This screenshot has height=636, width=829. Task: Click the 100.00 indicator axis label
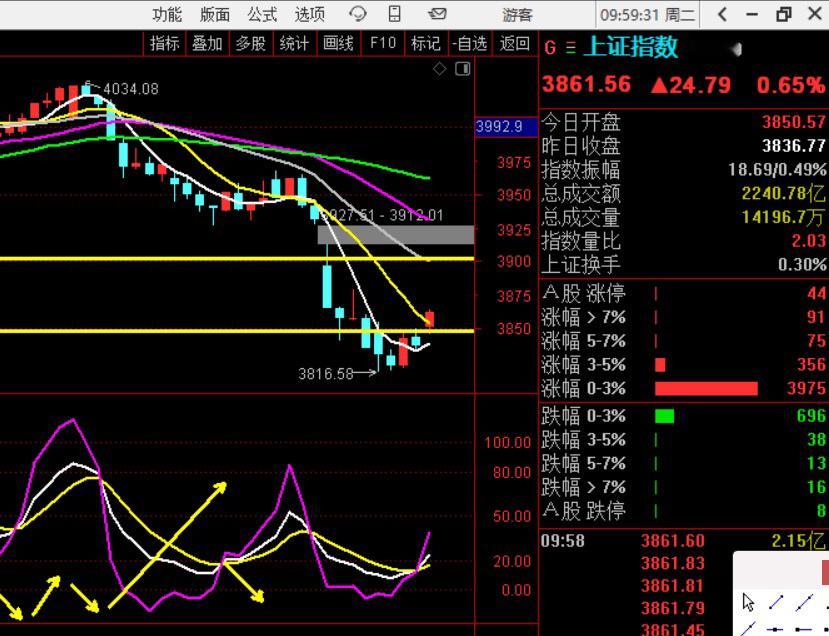(508, 443)
